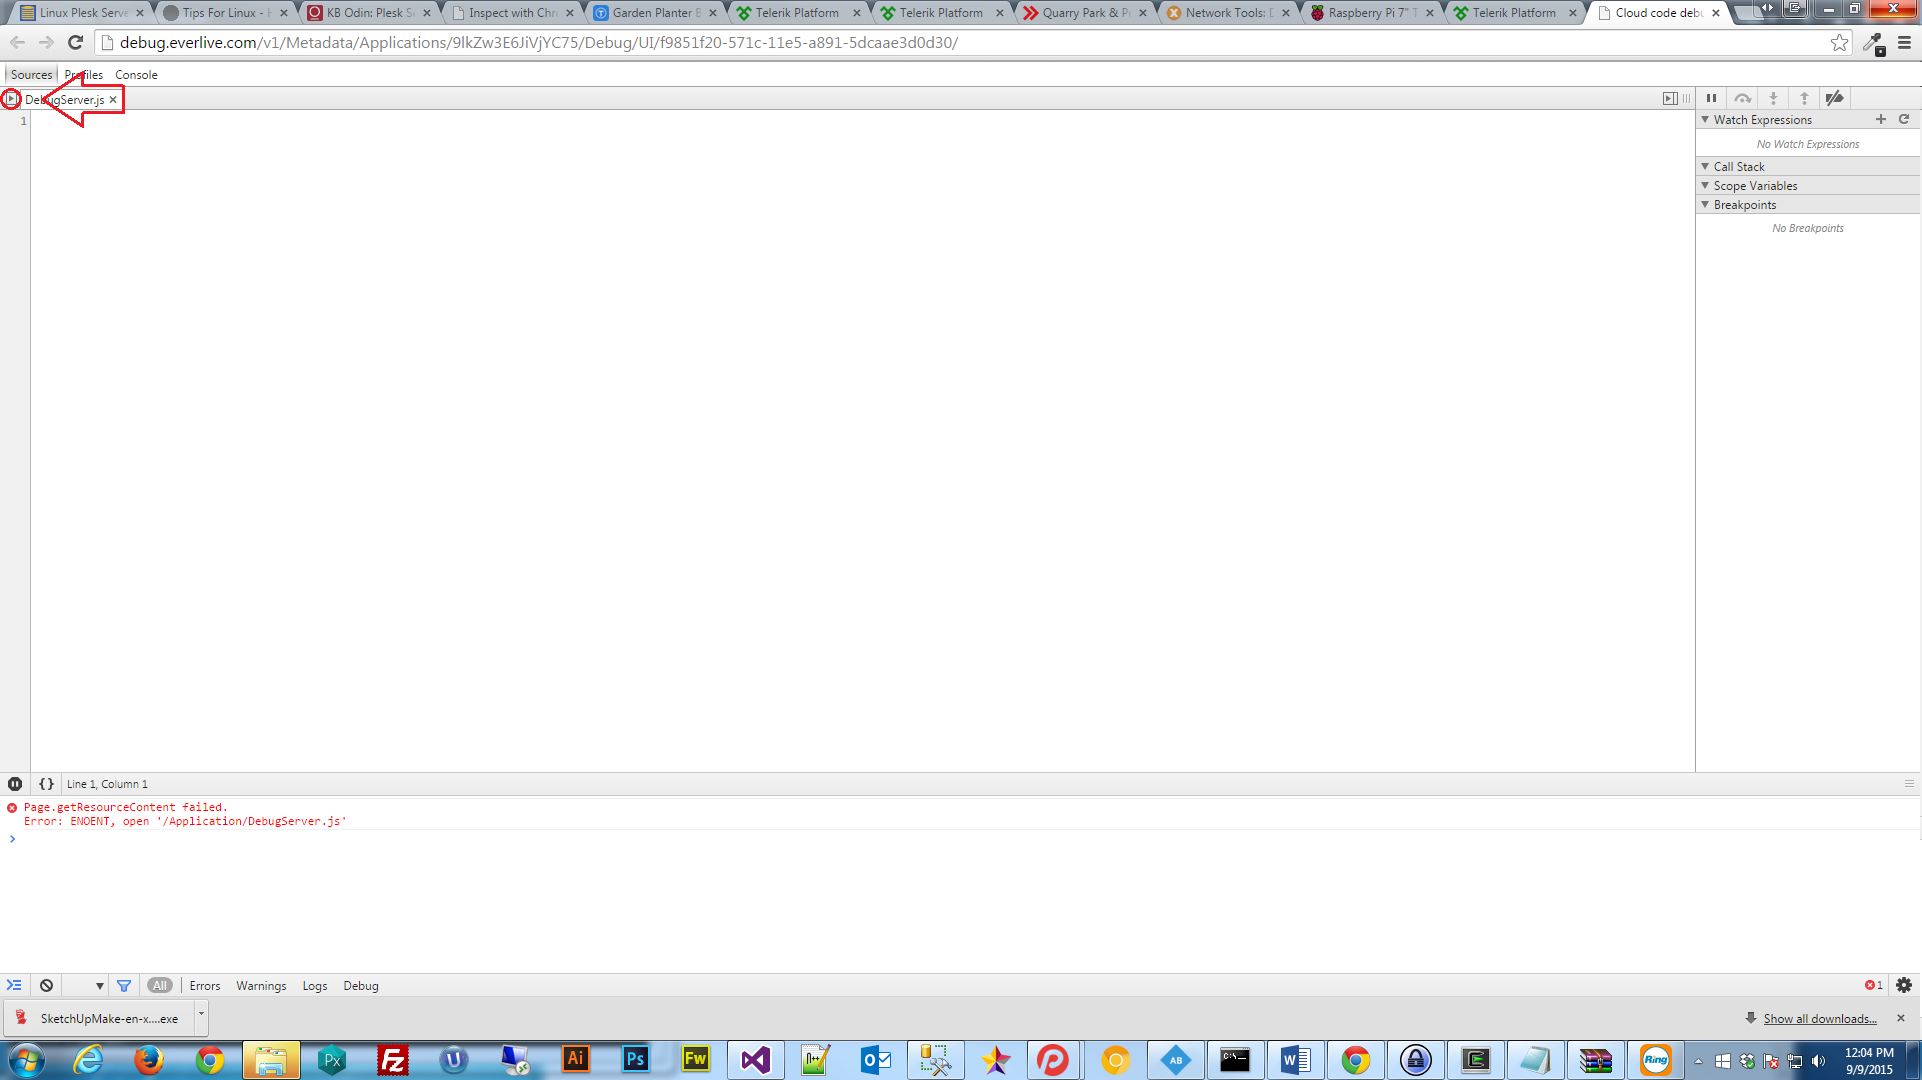Filter console by Errors
This screenshot has height=1080, width=1922.
205,986
